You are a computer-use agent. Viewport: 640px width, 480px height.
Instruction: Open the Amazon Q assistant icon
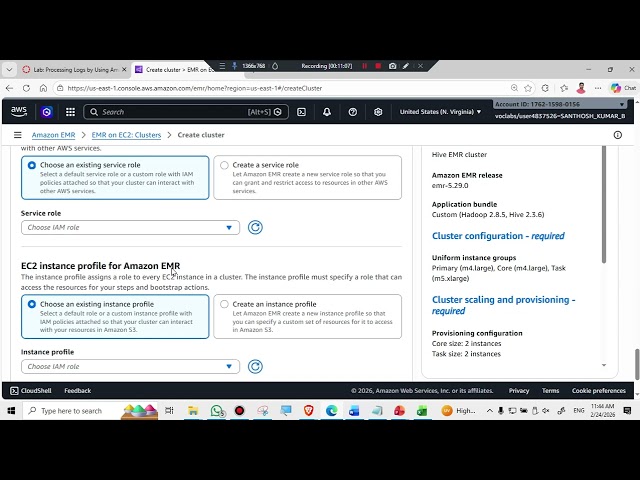[47, 112]
